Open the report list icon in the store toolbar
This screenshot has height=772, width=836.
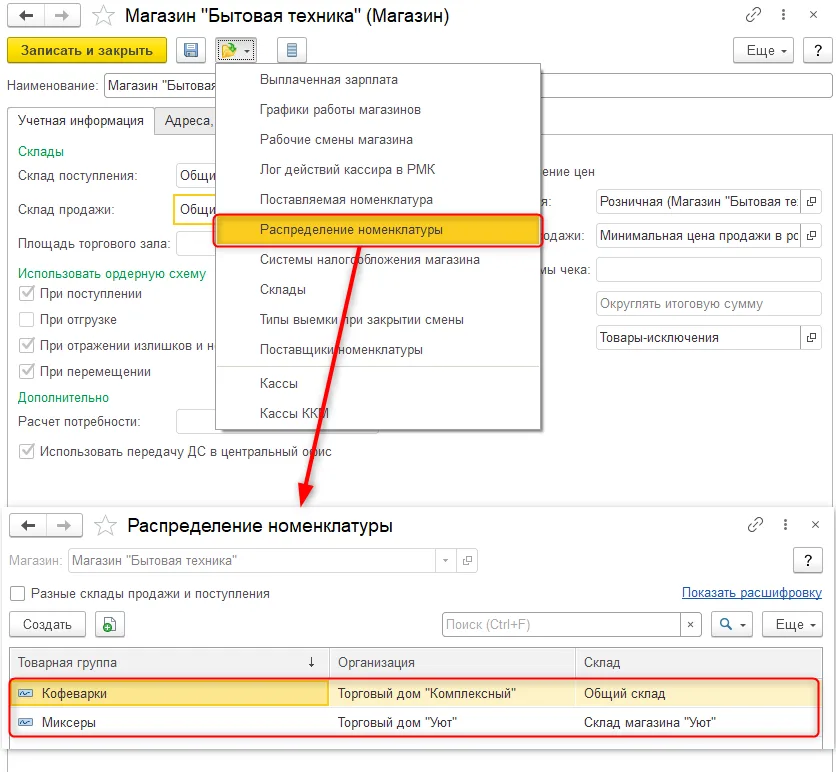pos(292,50)
